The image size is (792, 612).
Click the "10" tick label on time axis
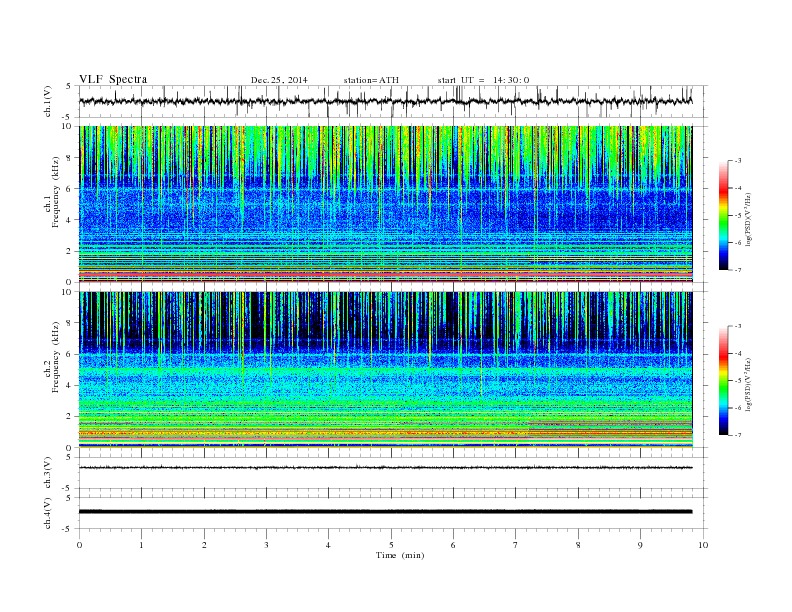pyautogui.click(x=703, y=545)
